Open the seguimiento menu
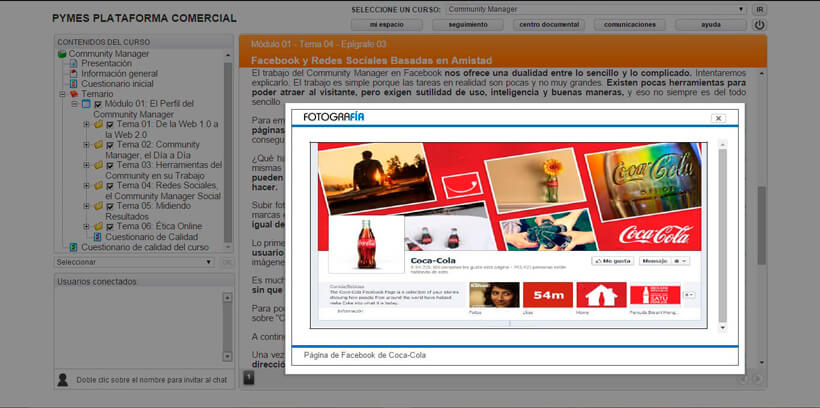 (468, 25)
